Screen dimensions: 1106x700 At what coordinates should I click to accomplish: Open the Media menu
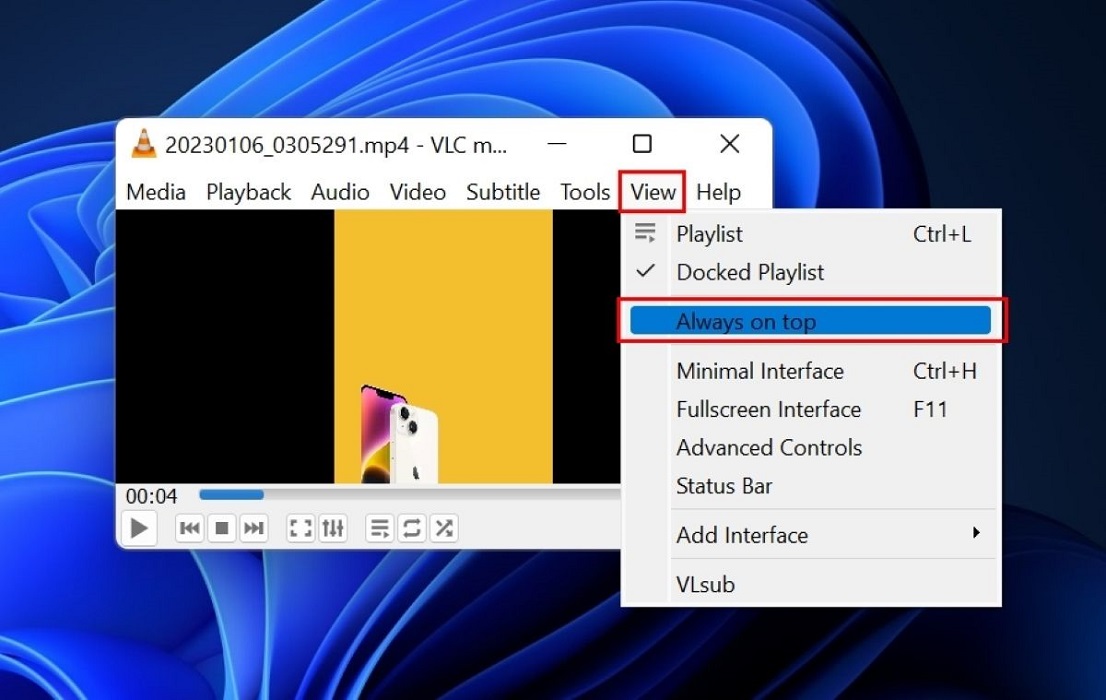click(x=156, y=192)
